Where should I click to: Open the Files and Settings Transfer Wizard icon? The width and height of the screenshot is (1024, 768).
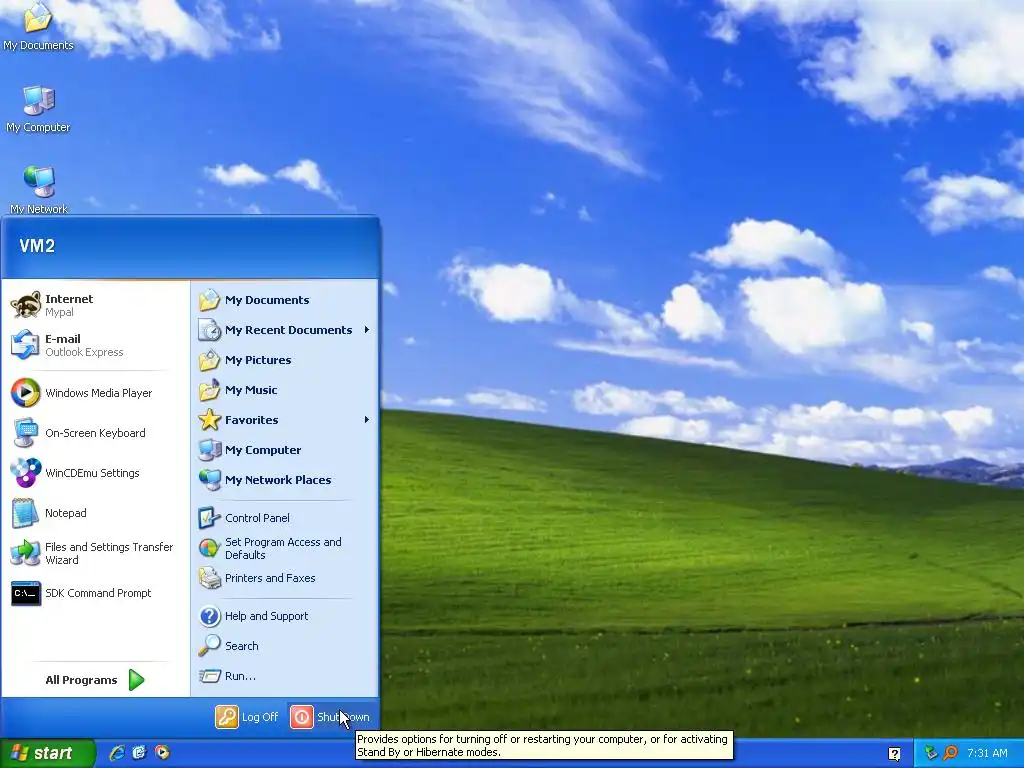click(25, 552)
